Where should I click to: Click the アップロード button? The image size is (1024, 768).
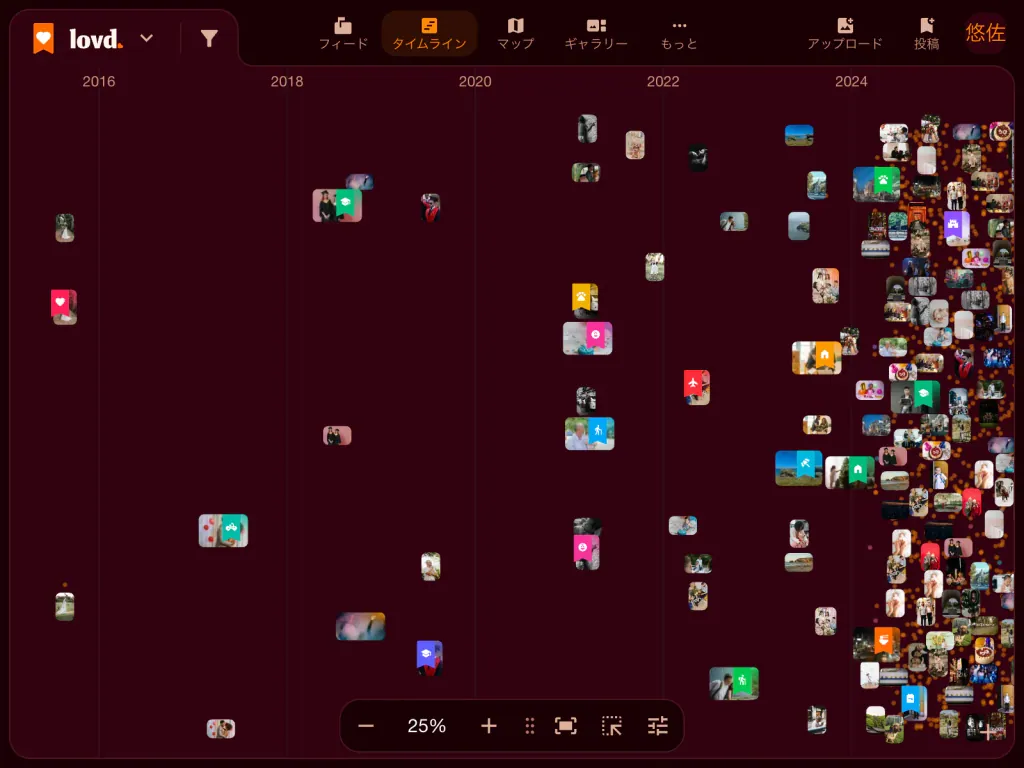pos(844,34)
